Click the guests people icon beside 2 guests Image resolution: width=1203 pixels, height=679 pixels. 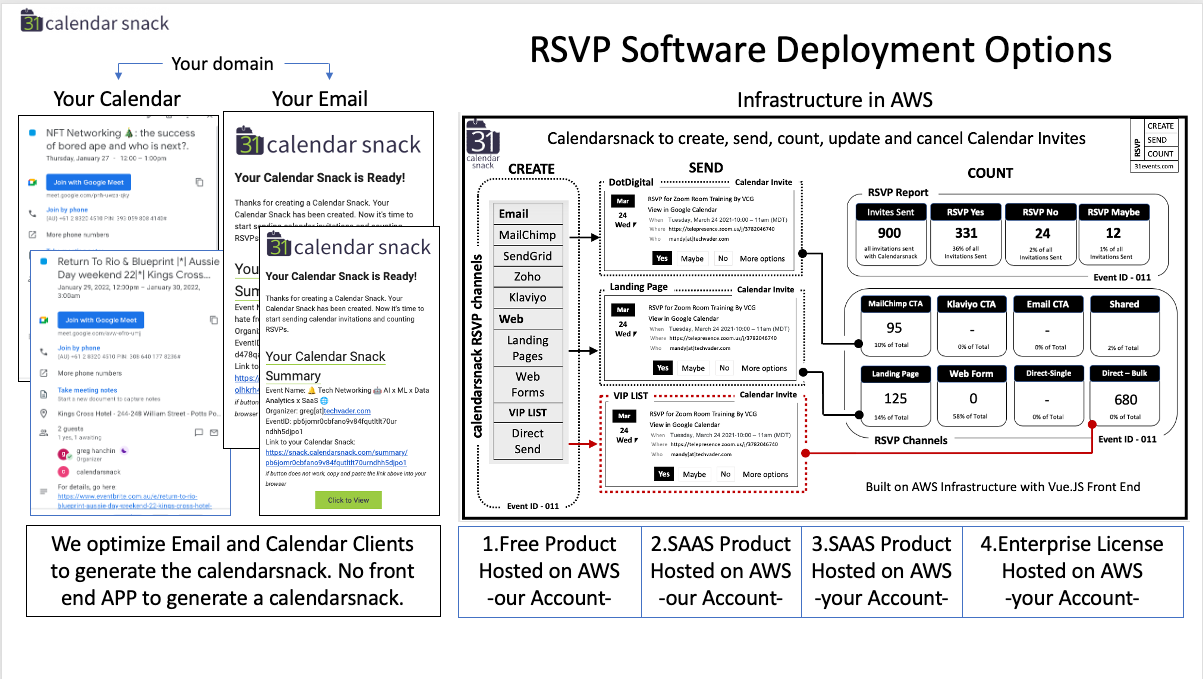tap(44, 433)
